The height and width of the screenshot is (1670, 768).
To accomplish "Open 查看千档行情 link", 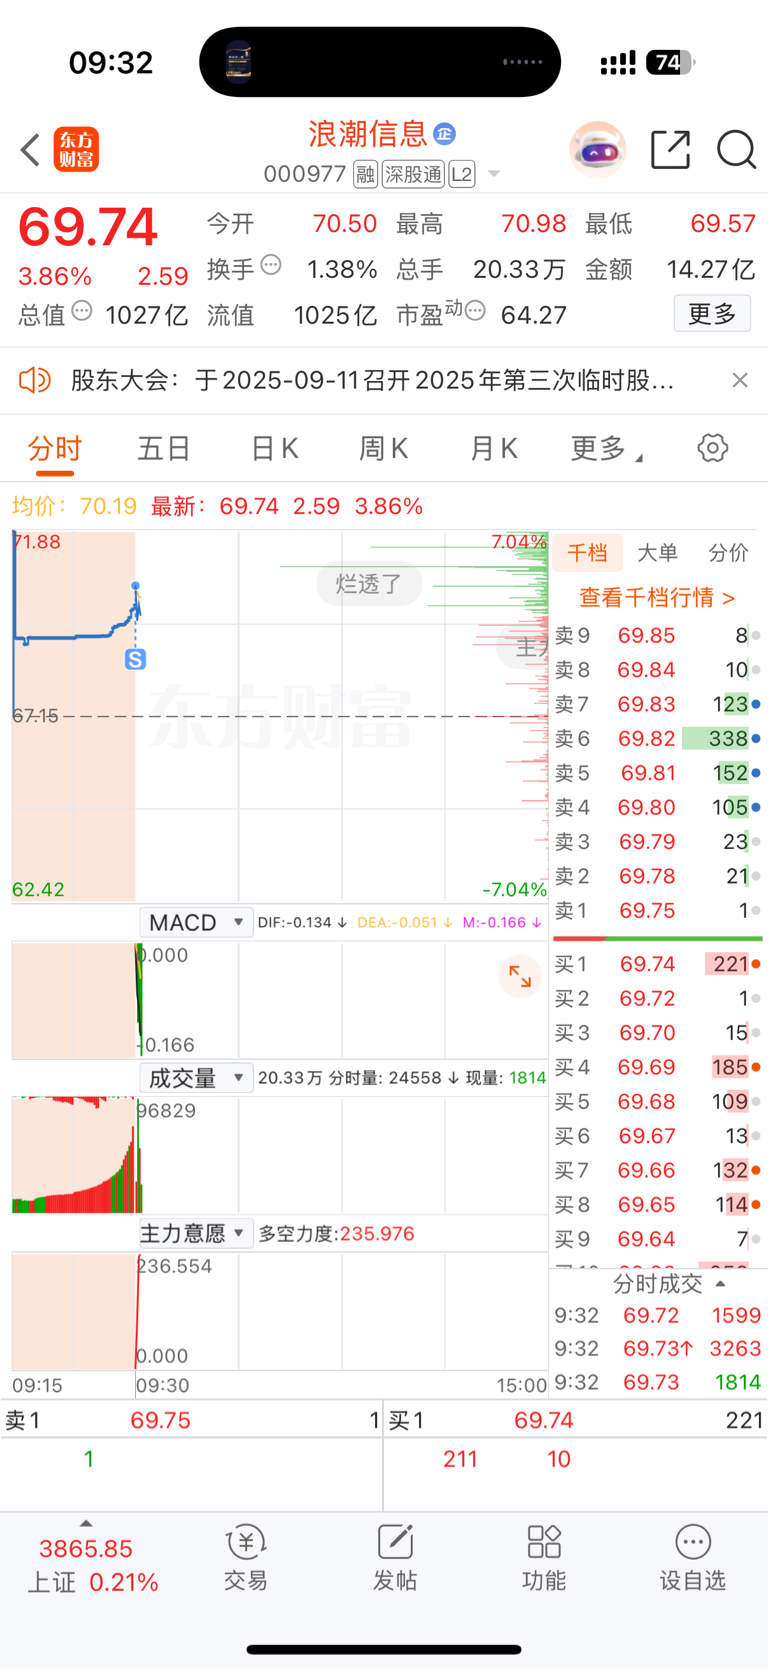I will pyautogui.click(x=657, y=597).
